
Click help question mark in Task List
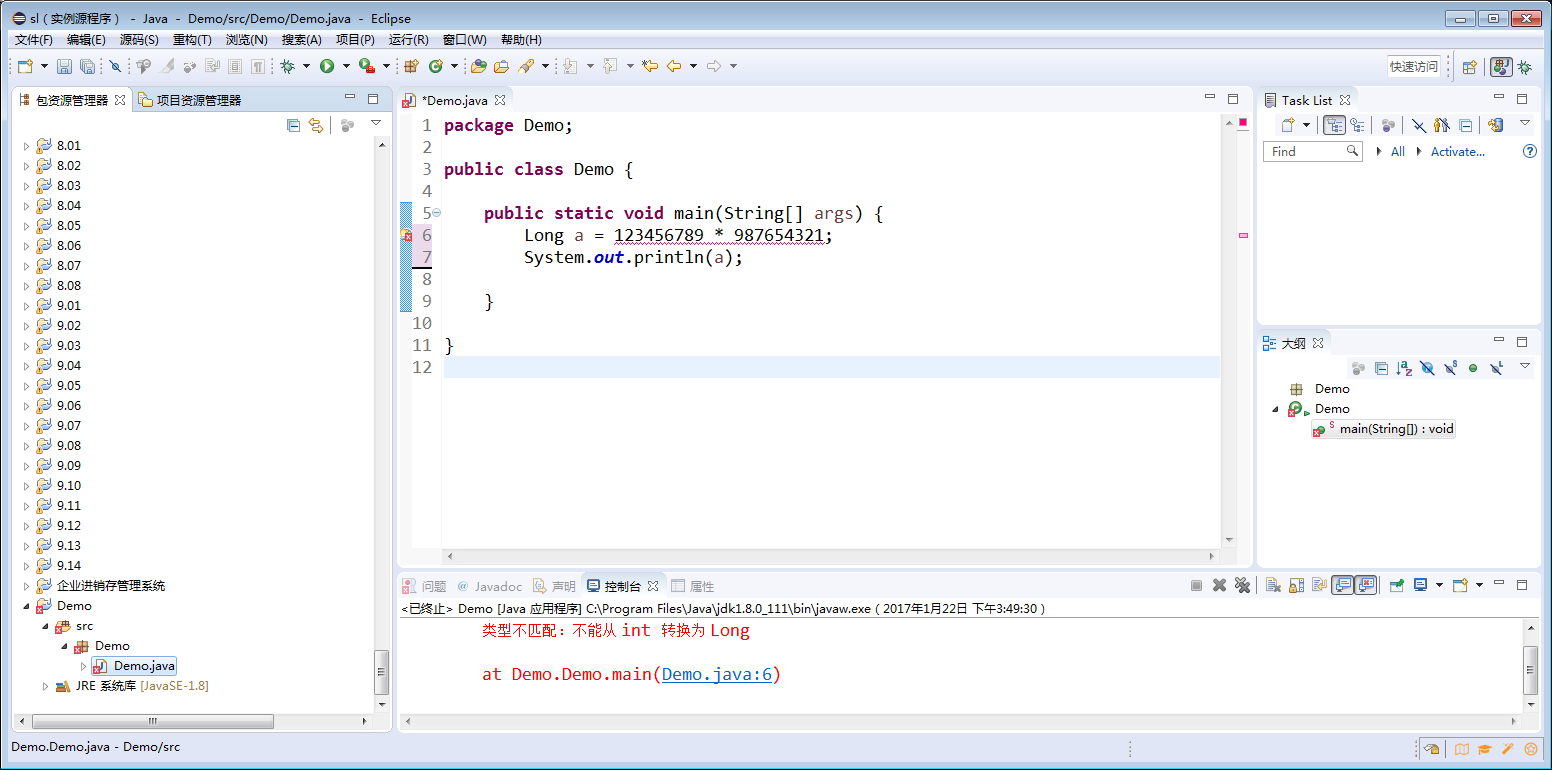click(1529, 151)
